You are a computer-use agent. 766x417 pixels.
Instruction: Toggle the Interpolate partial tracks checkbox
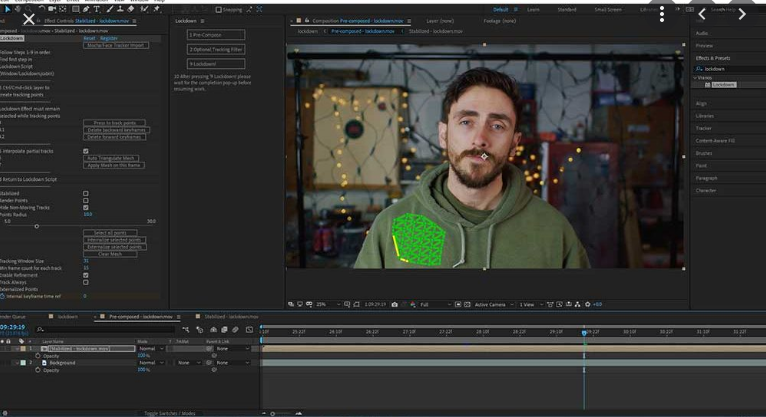coord(86,151)
